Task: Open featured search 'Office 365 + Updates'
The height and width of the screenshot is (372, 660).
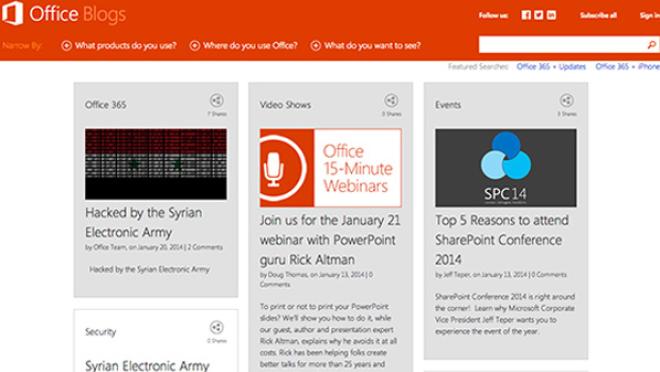Action: [x=551, y=66]
